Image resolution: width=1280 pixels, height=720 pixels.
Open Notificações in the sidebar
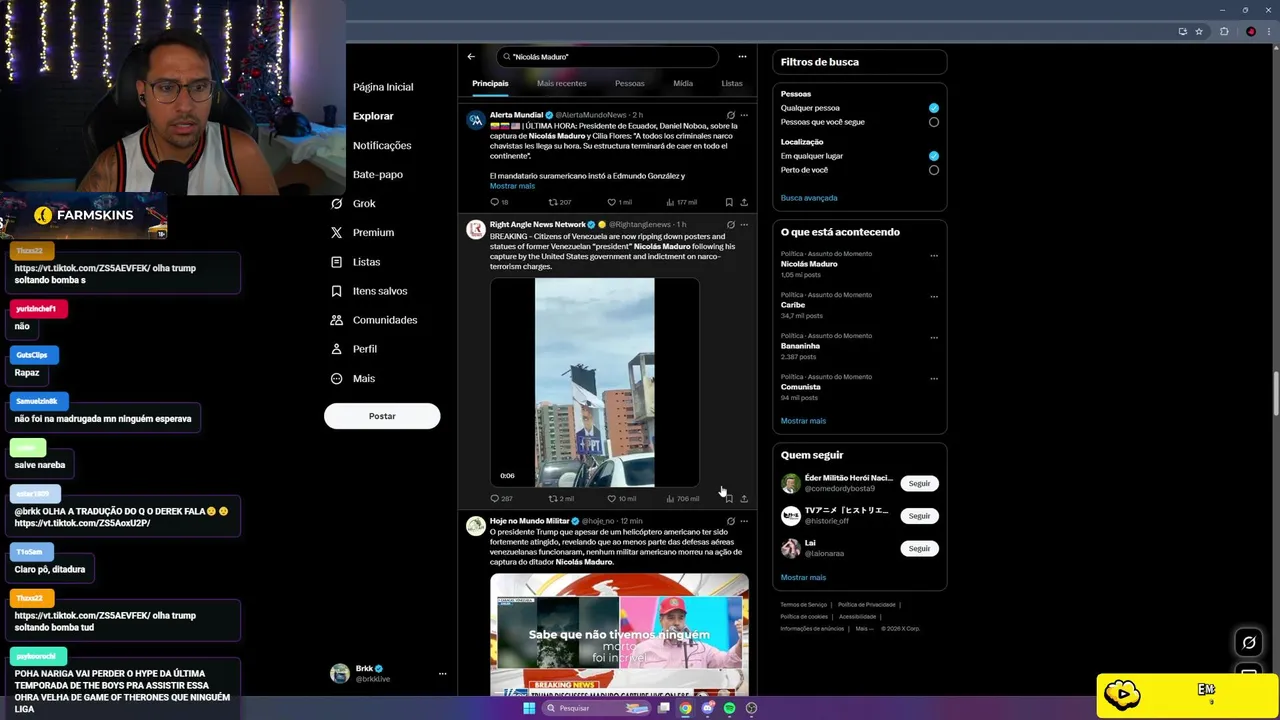(x=382, y=145)
